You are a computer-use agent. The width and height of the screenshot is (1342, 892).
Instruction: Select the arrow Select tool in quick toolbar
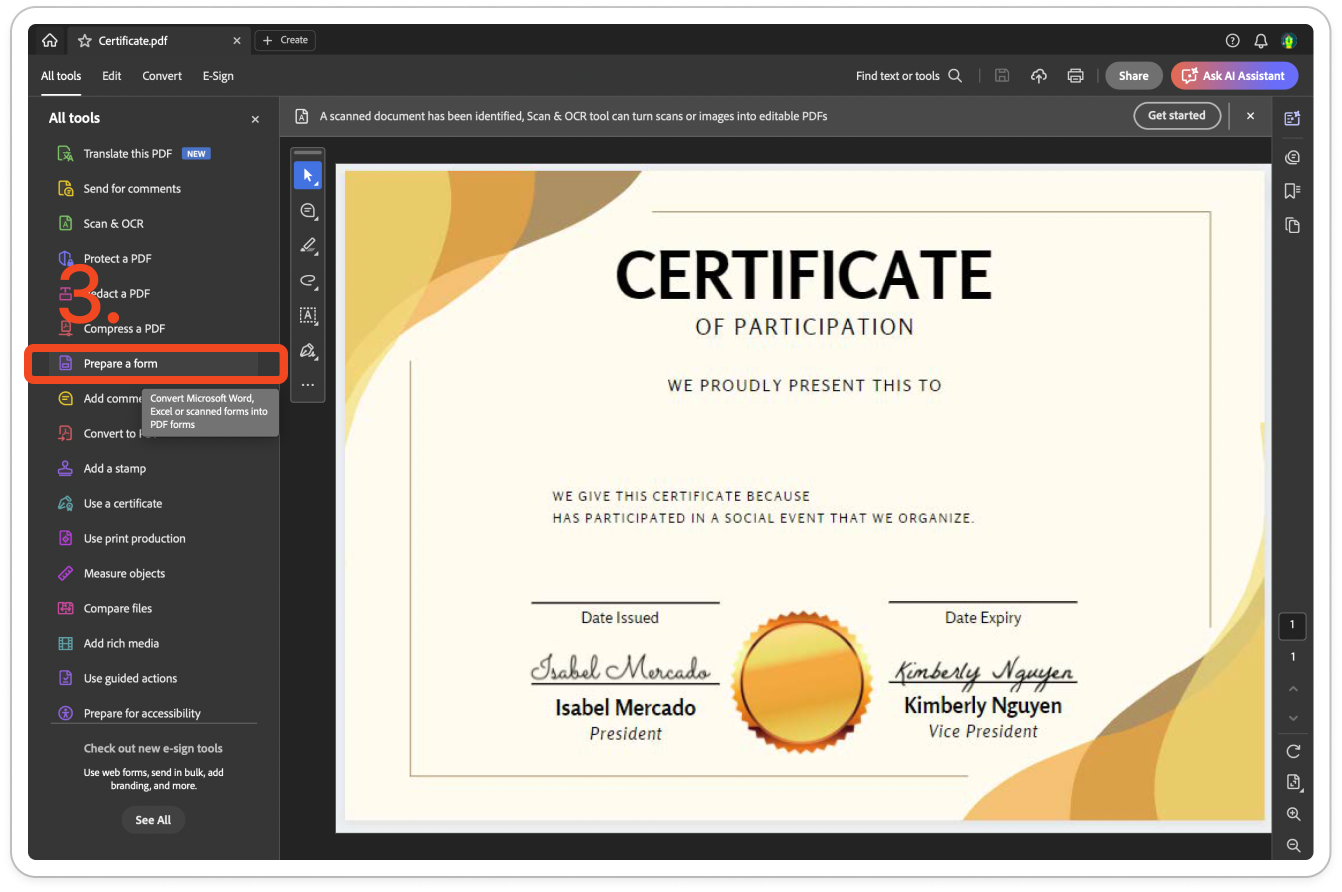click(307, 175)
